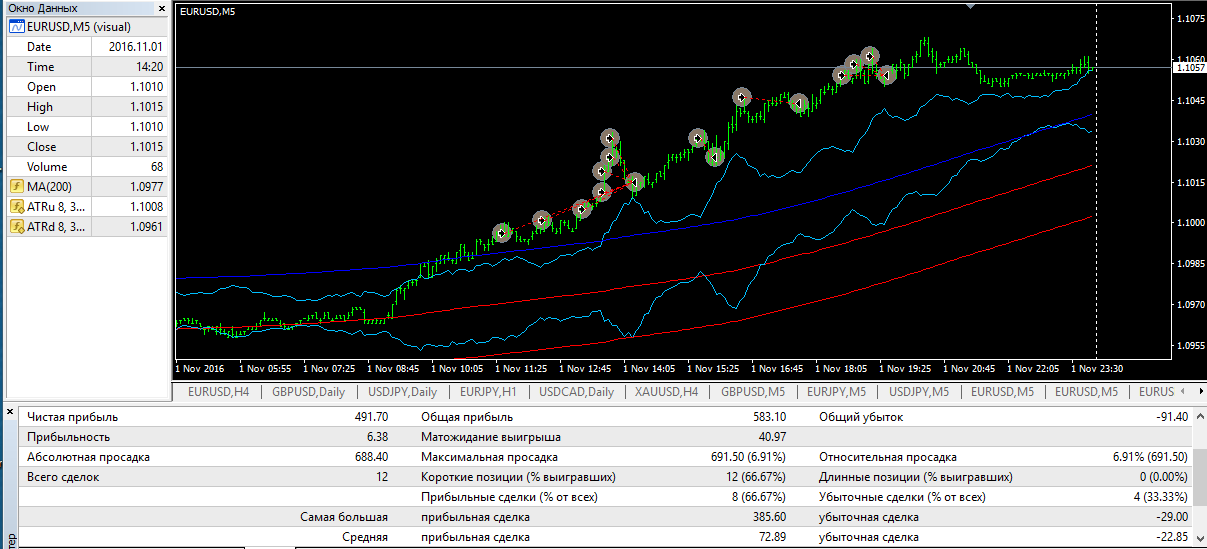Viewport: 1207px width, 549px height.
Task: Switch to the GBPUSD,Daily chart tab
Action: (x=310, y=392)
